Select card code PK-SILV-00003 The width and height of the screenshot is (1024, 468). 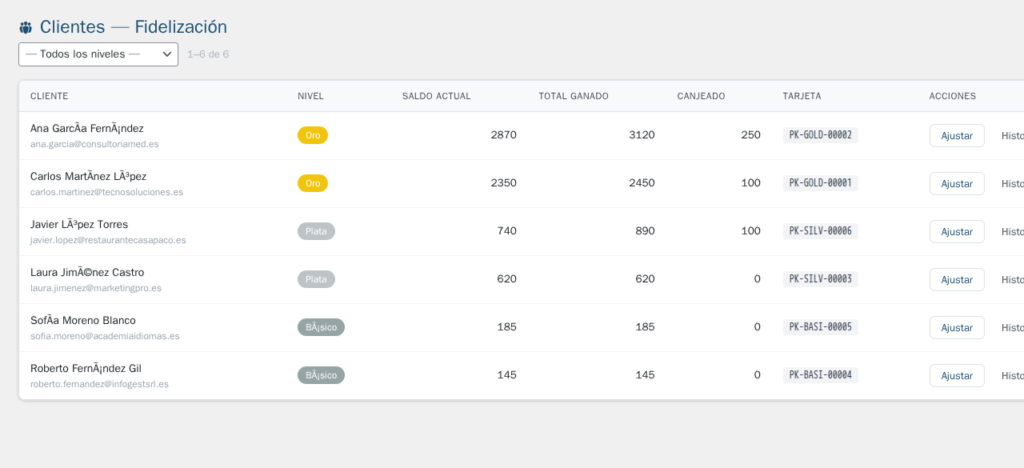click(820, 279)
